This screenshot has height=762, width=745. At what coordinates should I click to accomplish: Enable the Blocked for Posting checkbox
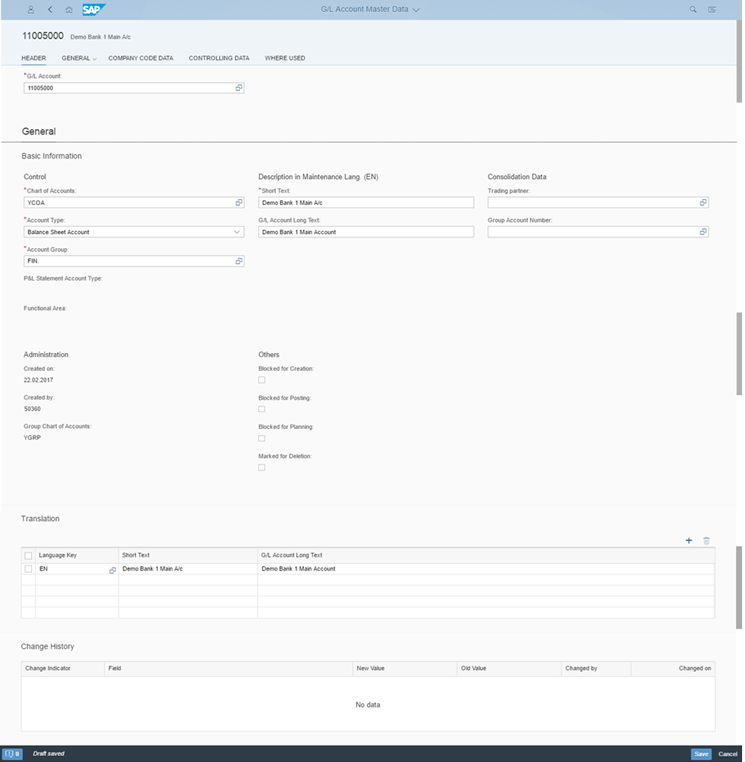262,409
